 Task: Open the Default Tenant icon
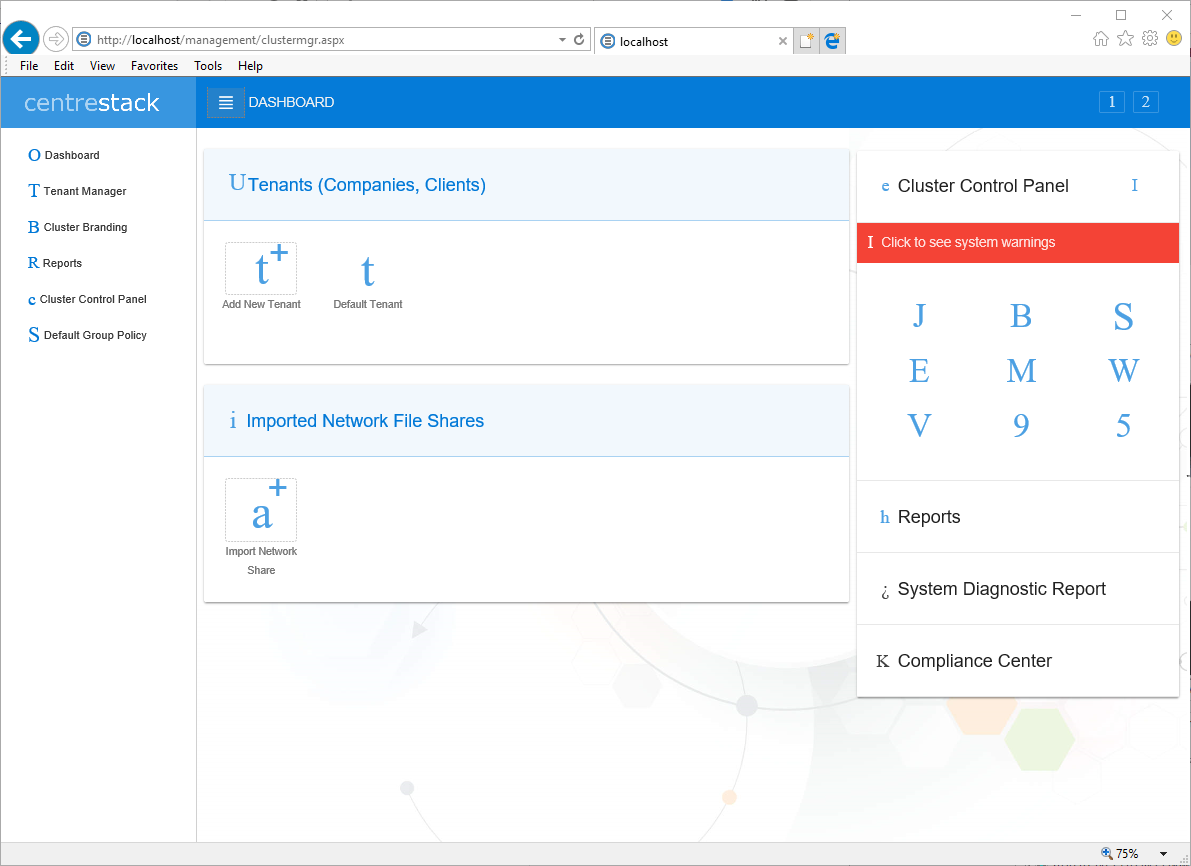368,271
